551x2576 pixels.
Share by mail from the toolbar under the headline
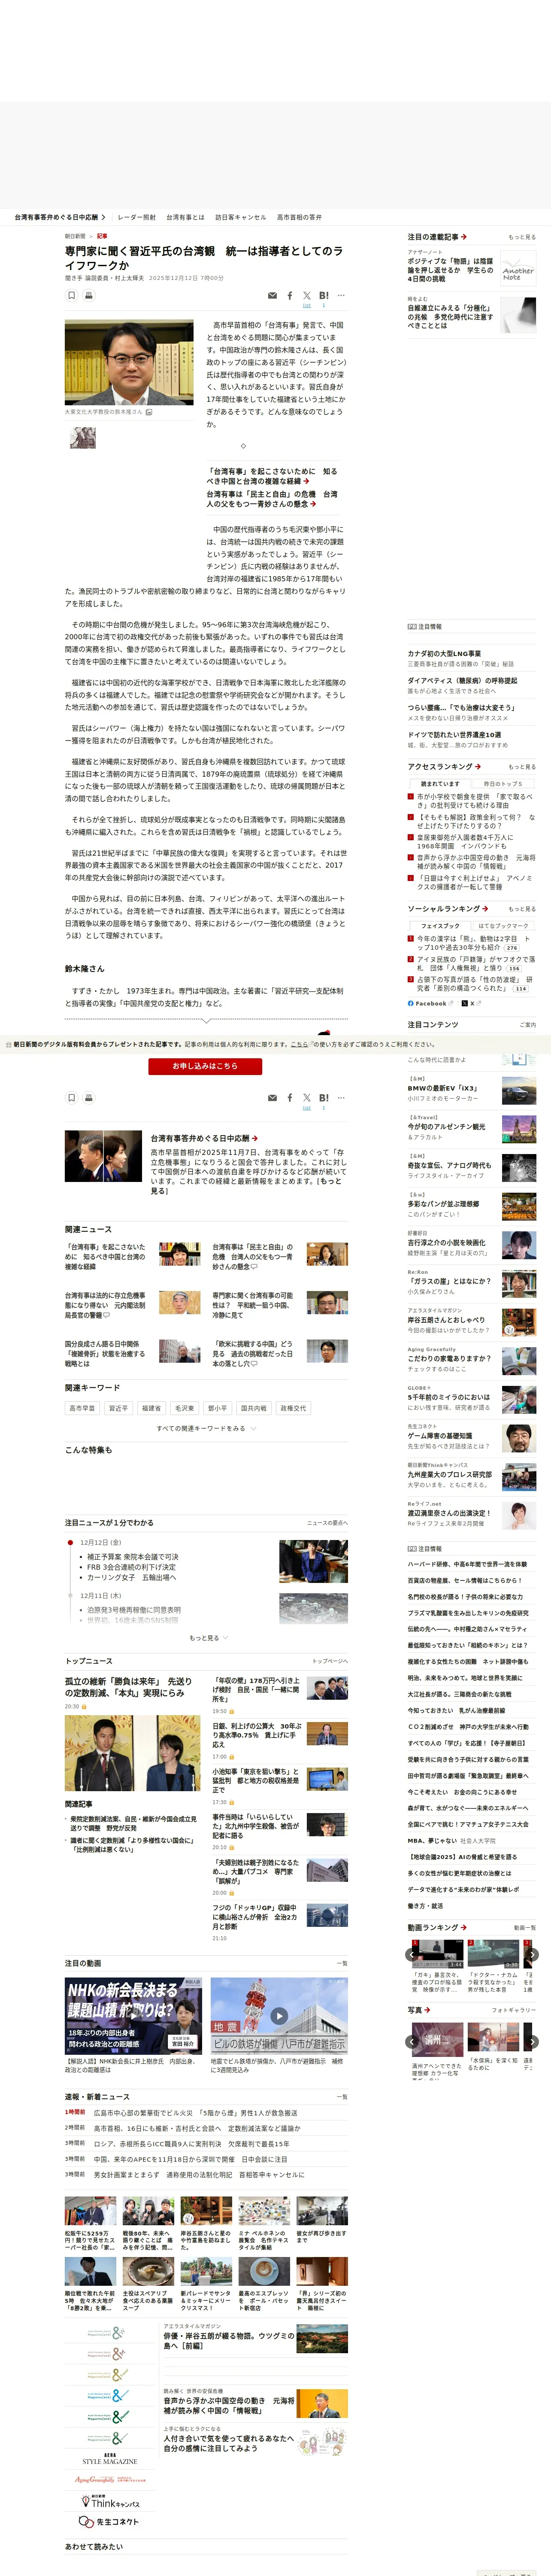click(272, 296)
